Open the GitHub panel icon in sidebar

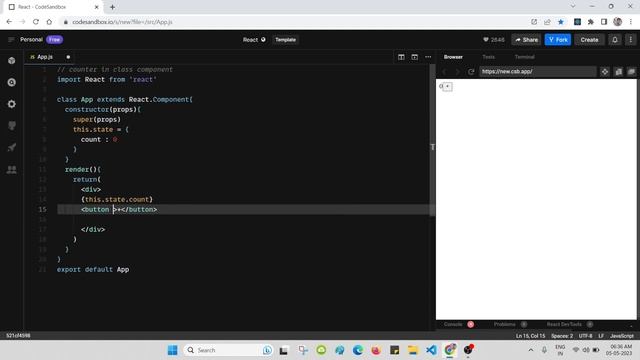pyautogui.click(x=12, y=126)
